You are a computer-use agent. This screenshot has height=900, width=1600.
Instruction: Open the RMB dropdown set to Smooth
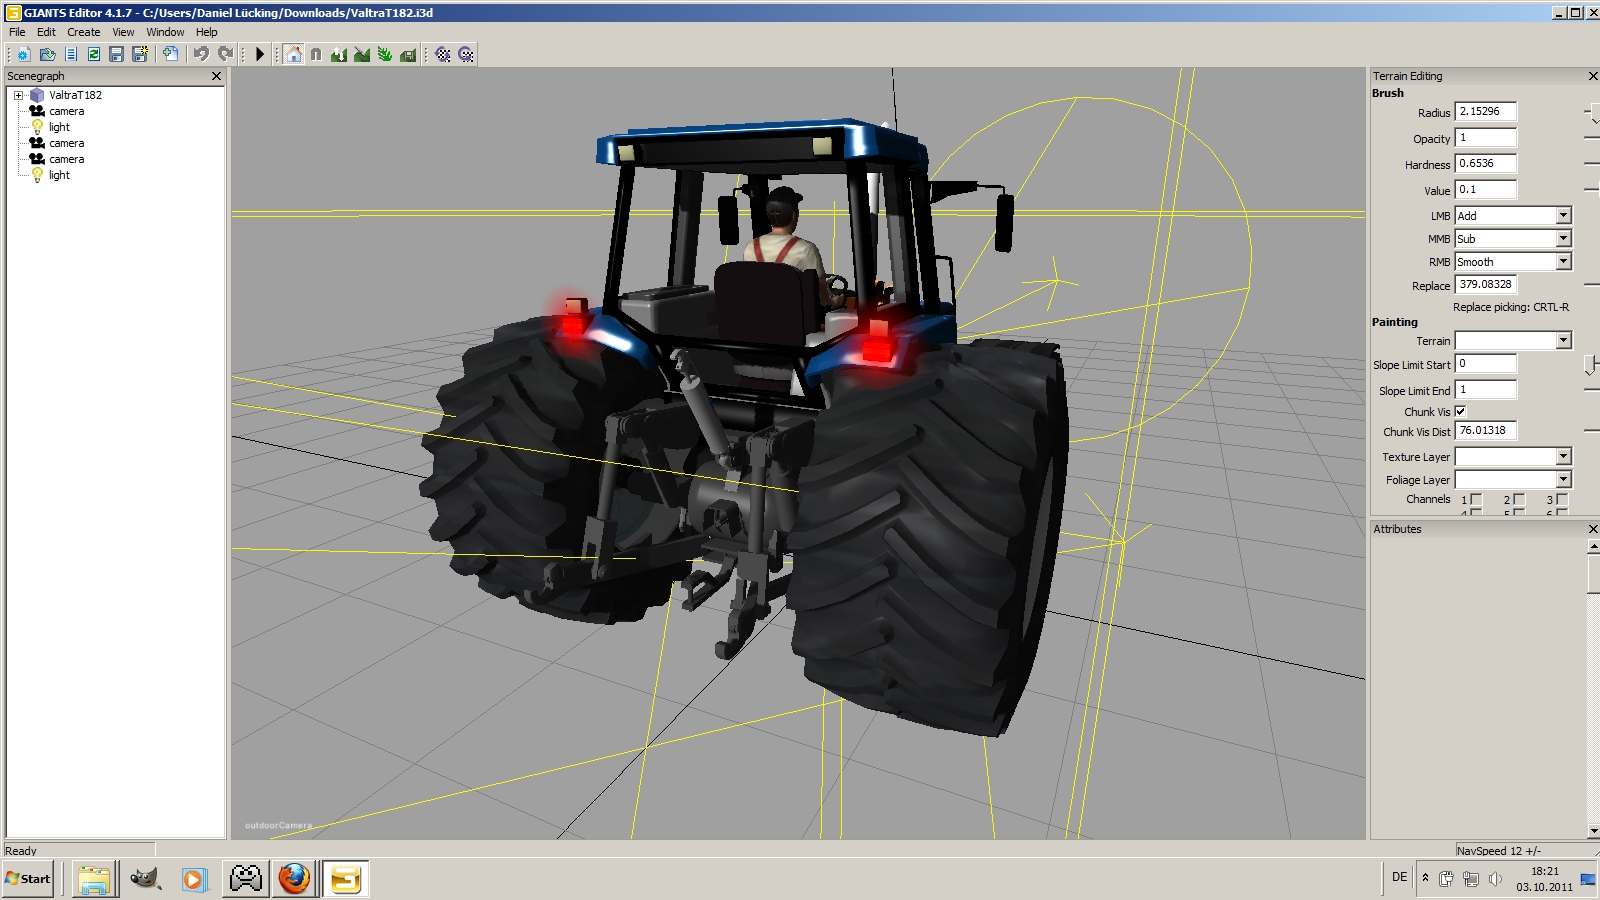click(1513, 262)
